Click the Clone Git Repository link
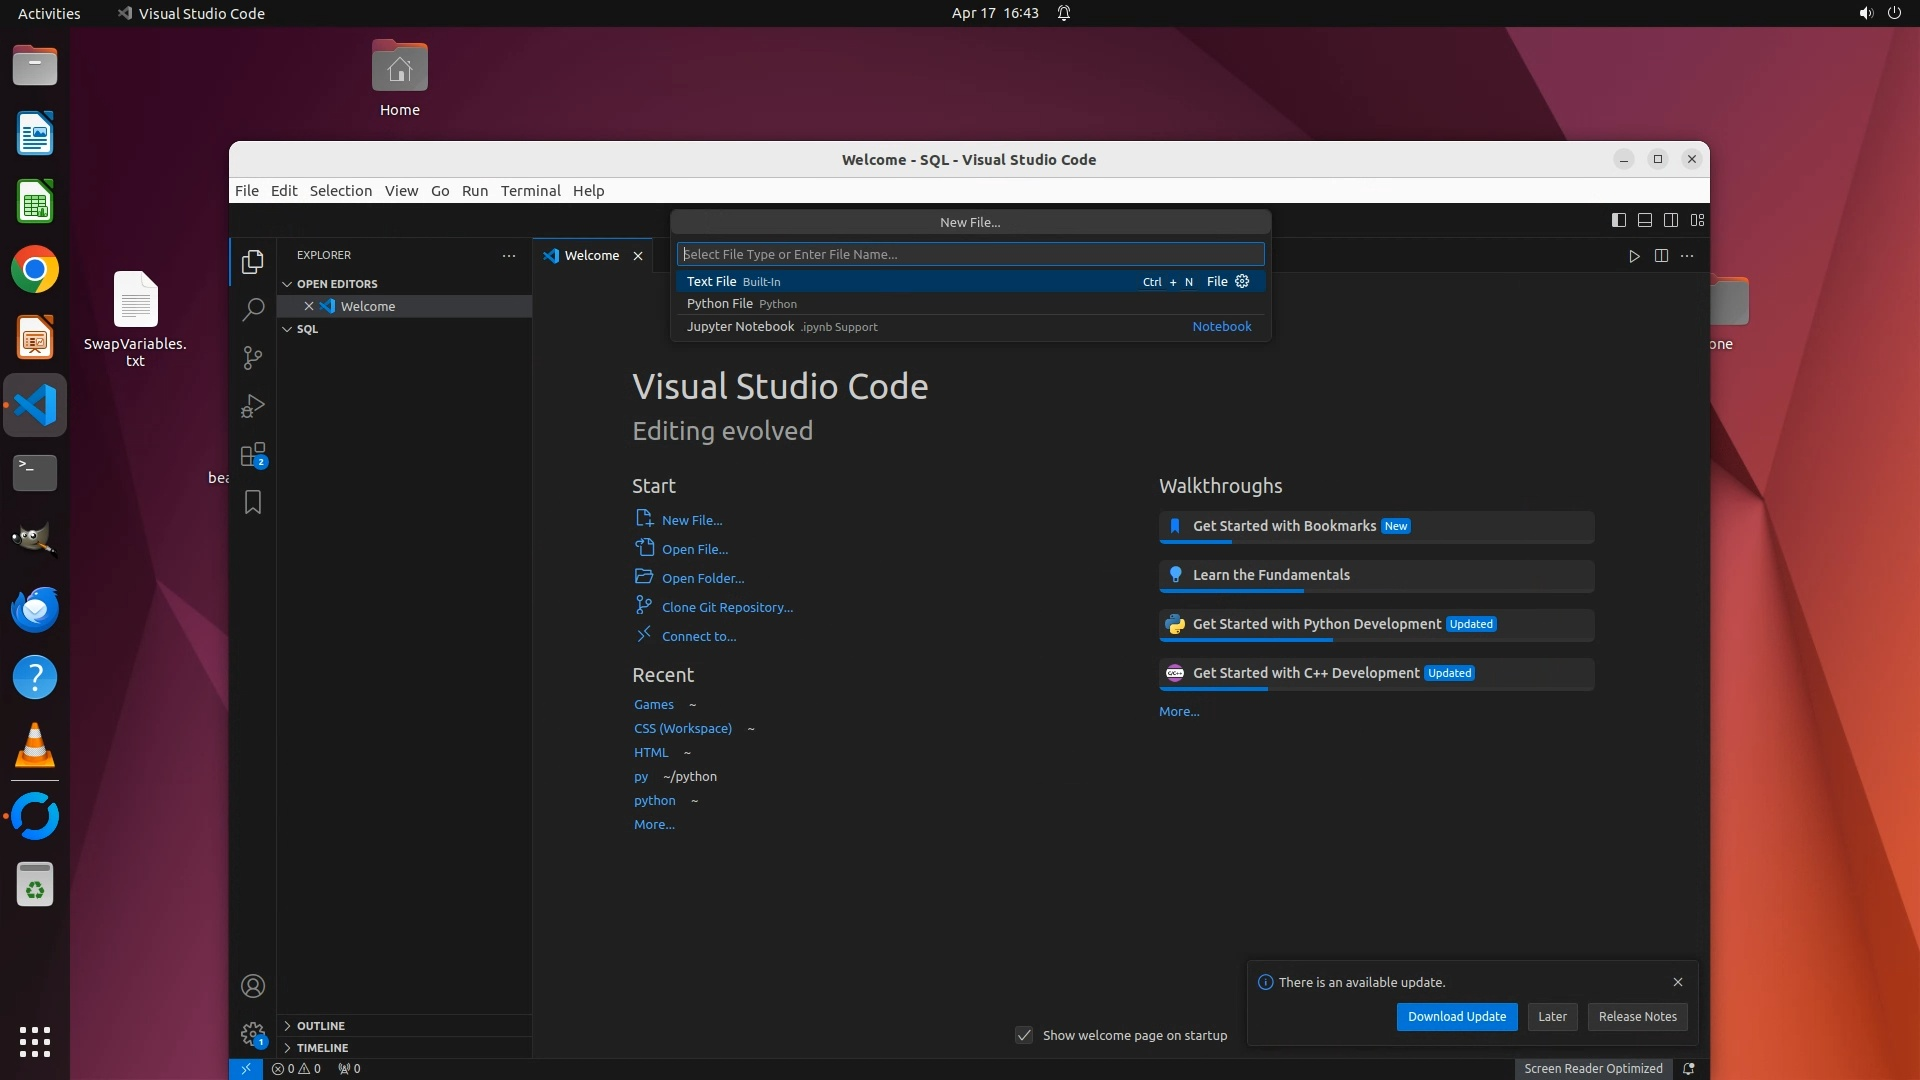1920x1080 pixels. pyautogui.click(x=727, y=608)
